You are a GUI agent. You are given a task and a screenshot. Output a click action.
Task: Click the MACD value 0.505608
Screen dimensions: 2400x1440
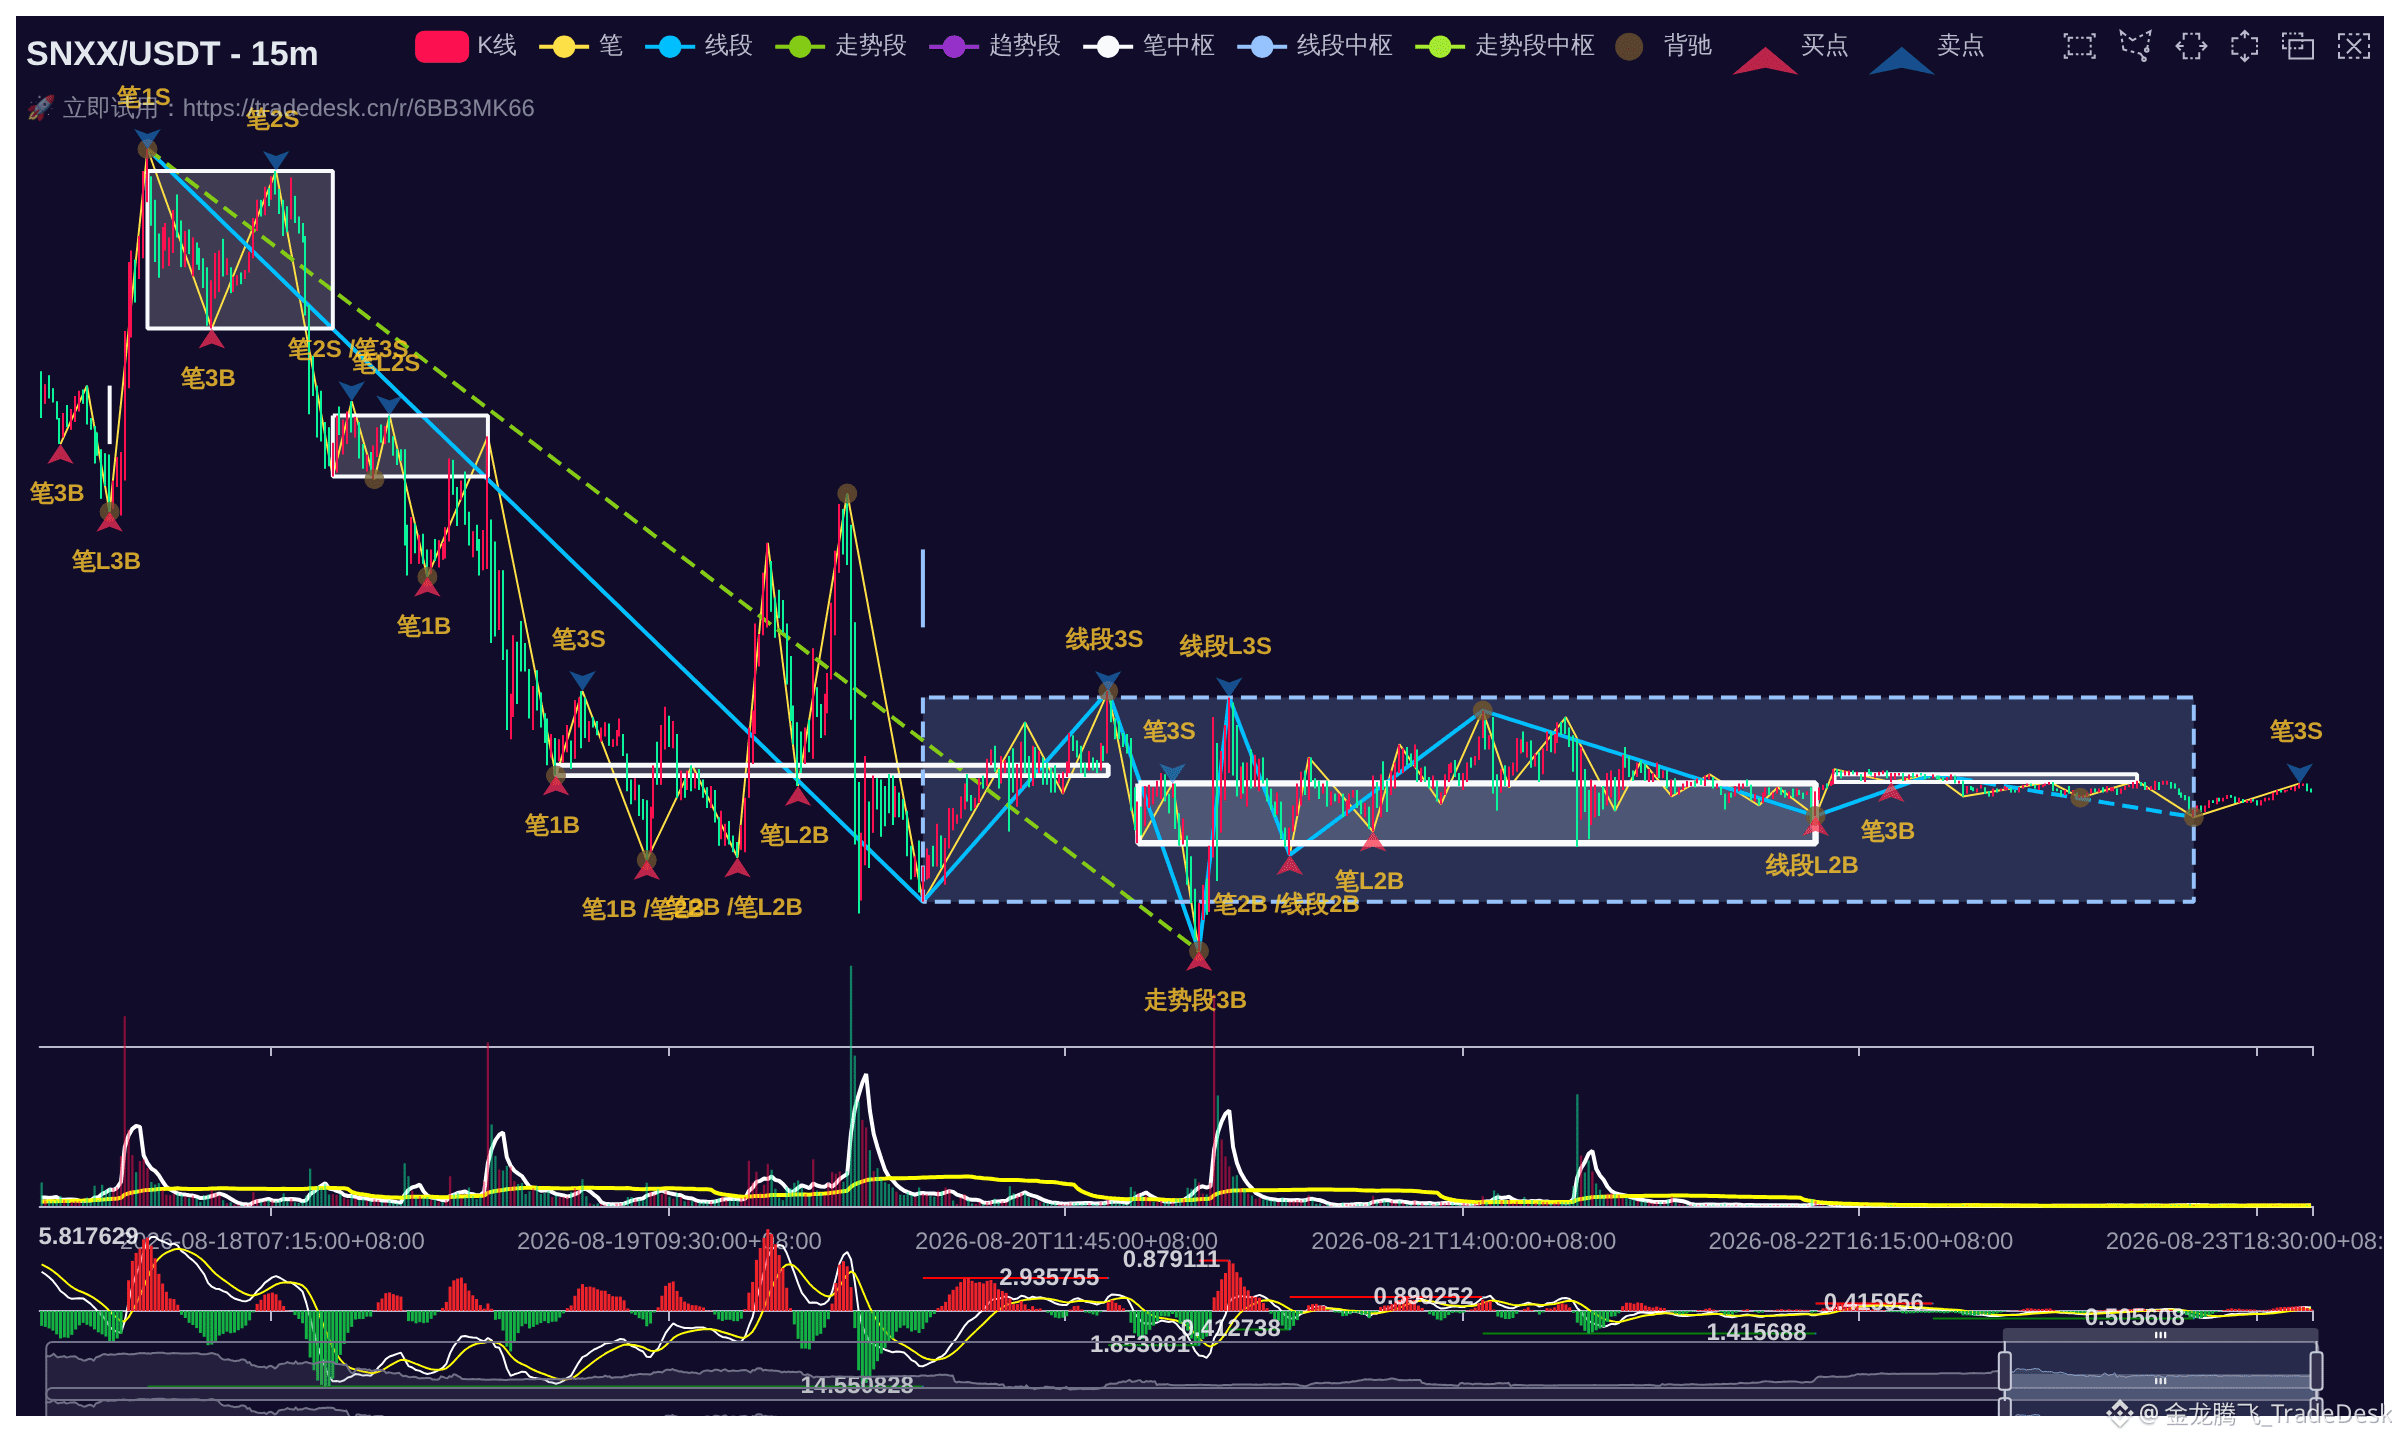point(2134,1317)
